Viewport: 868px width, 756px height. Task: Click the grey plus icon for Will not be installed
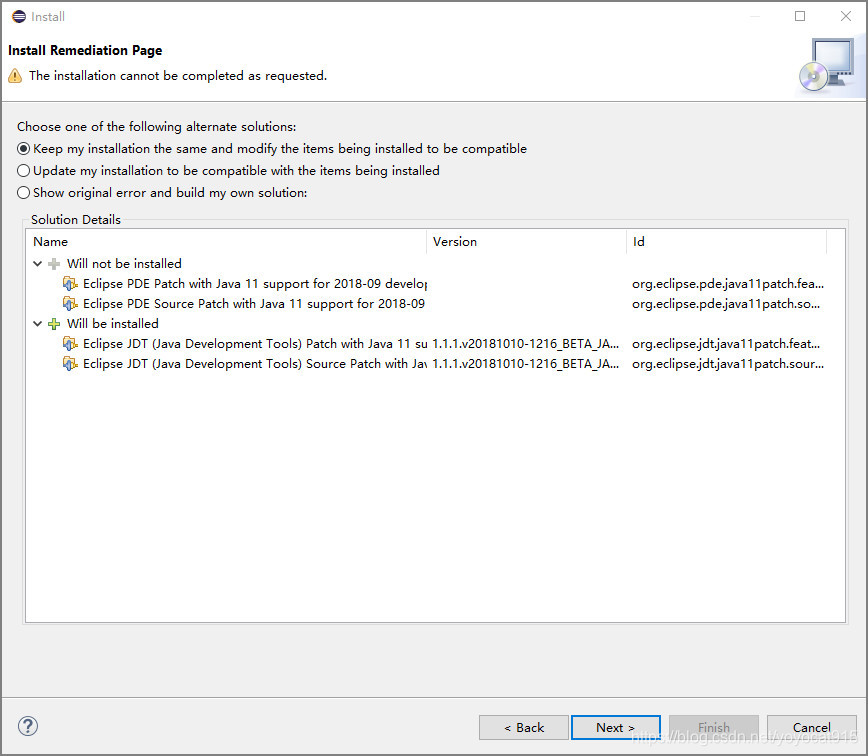tap(54, 264)
